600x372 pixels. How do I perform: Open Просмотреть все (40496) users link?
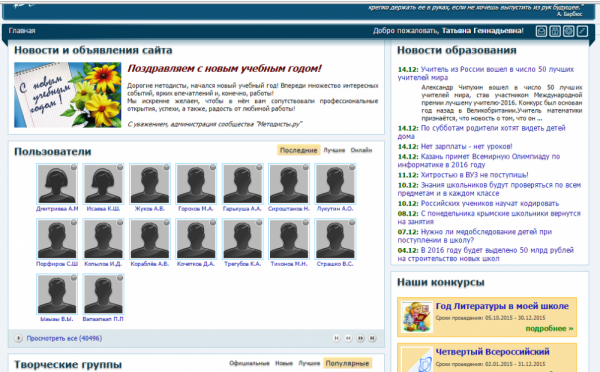[x=64, y=338]
